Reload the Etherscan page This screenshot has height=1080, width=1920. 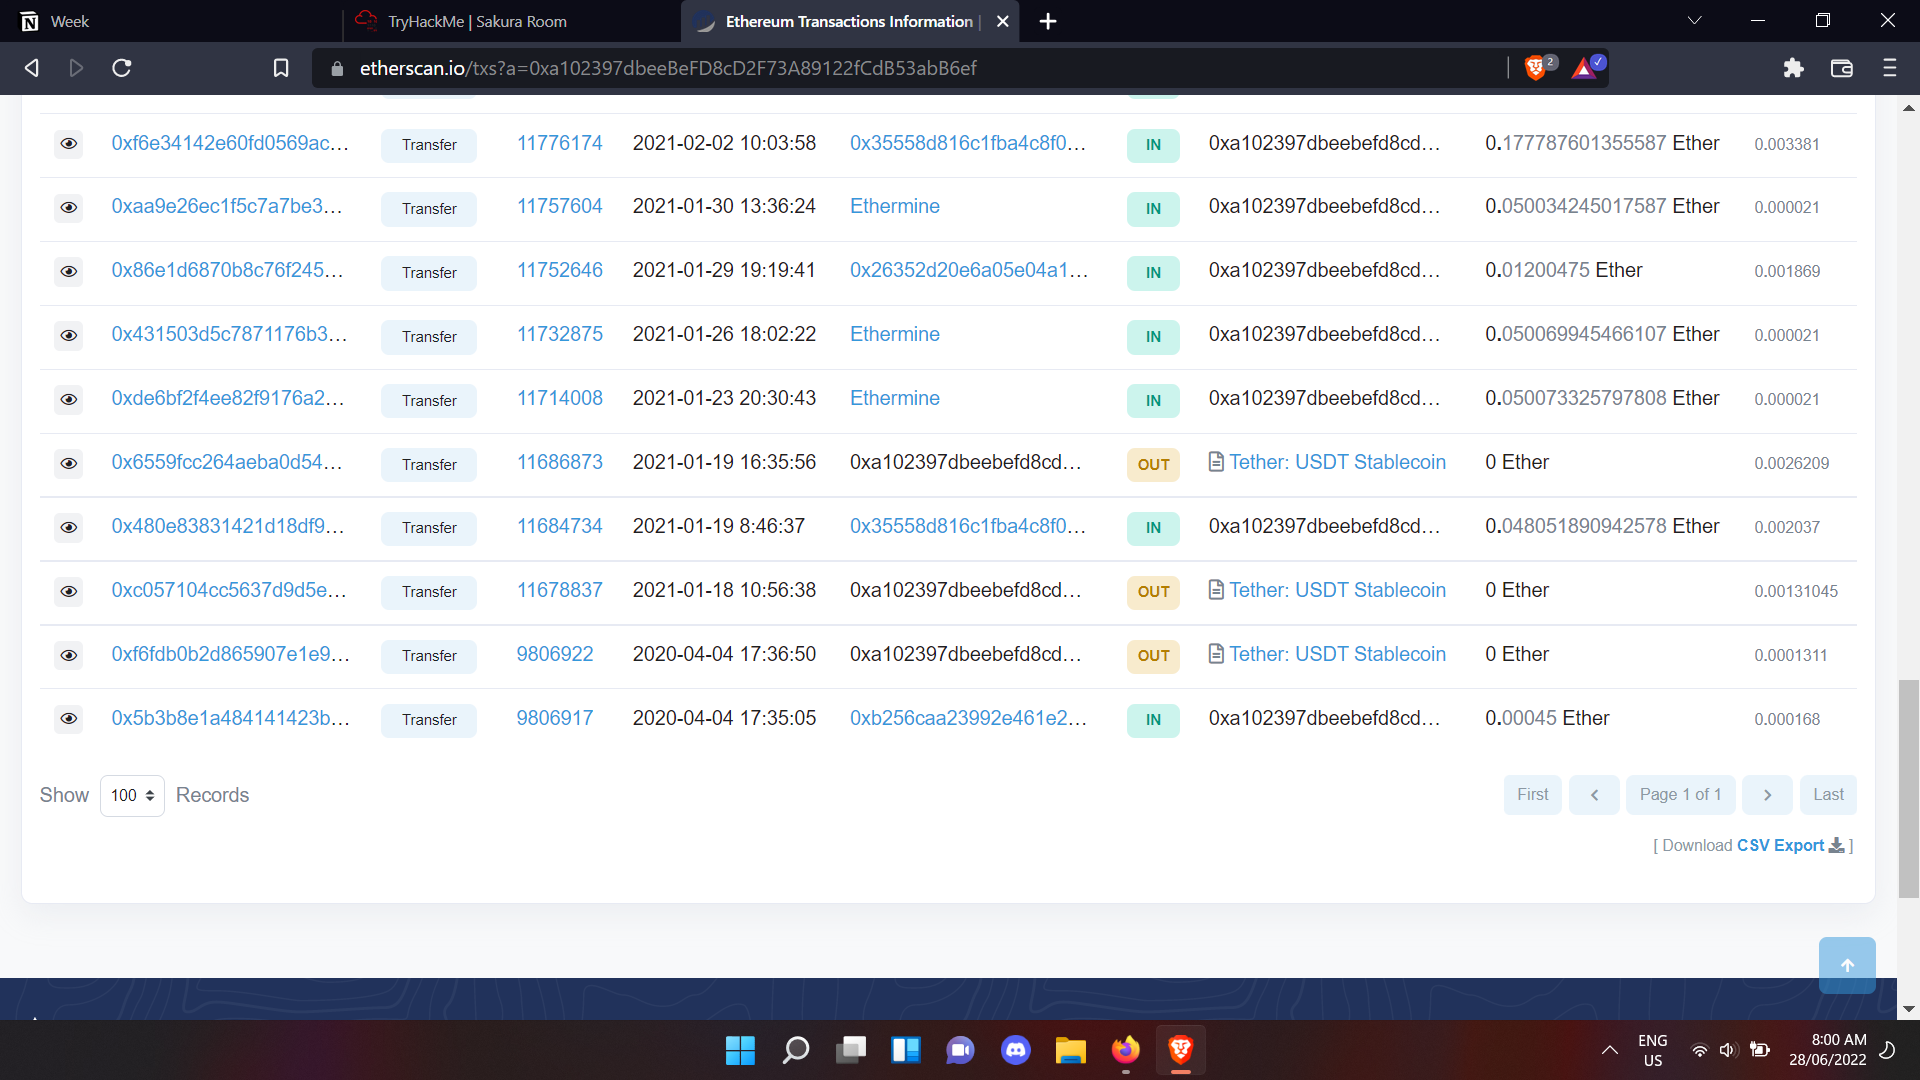click(122, 68)
